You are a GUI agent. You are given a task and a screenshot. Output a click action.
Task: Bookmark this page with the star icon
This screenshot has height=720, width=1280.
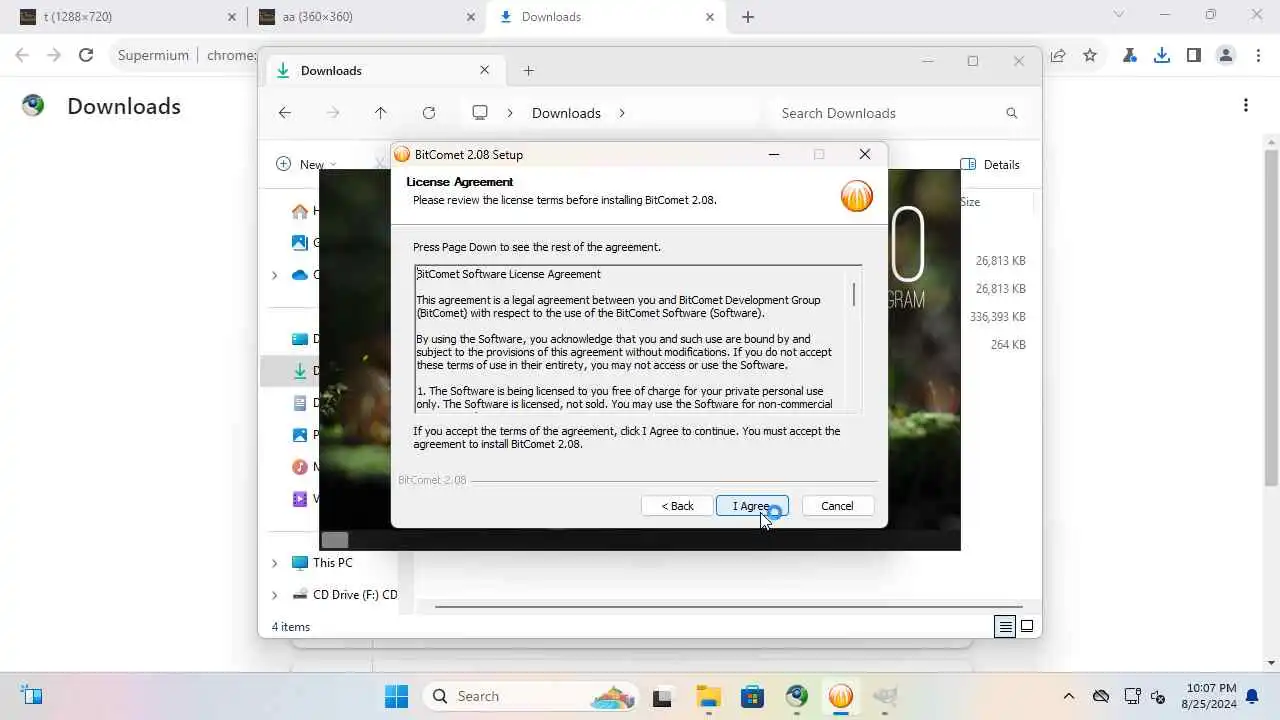(1090, 56)
